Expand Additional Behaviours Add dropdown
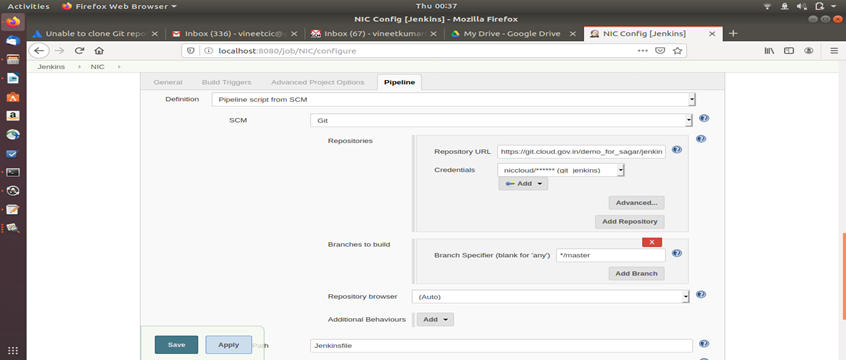846x360 pixels. 435,320
